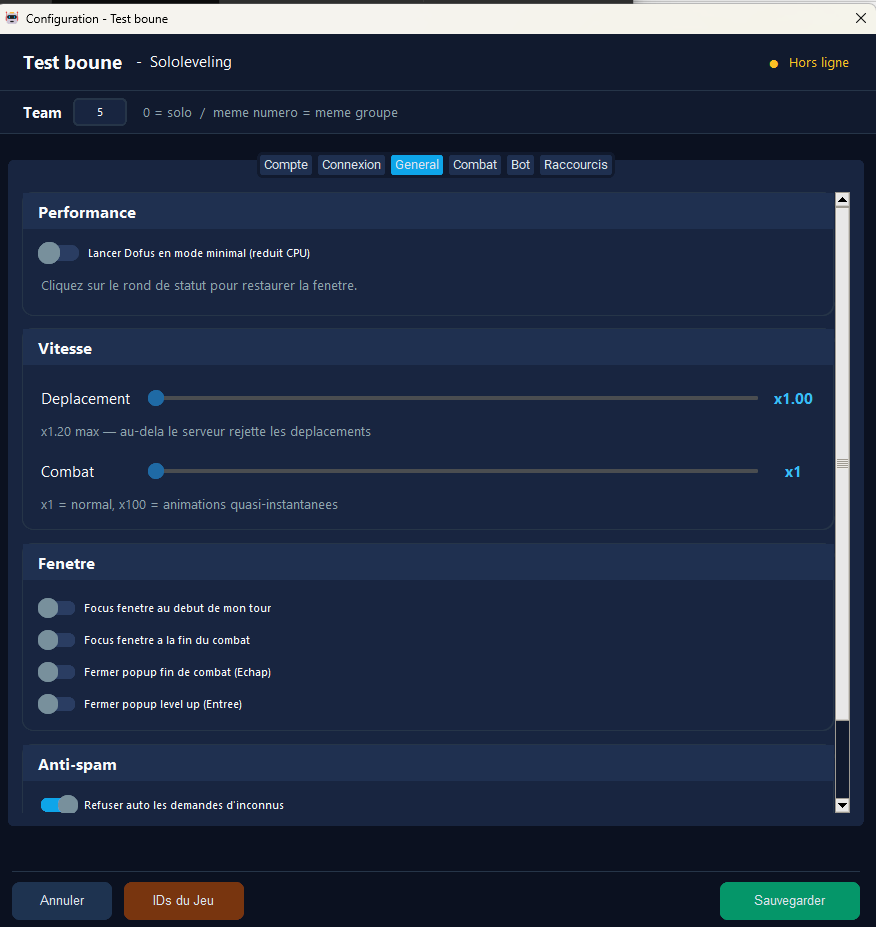Open the Connexion tab
This screenshot has height=927, width=876.
(351, 164)
